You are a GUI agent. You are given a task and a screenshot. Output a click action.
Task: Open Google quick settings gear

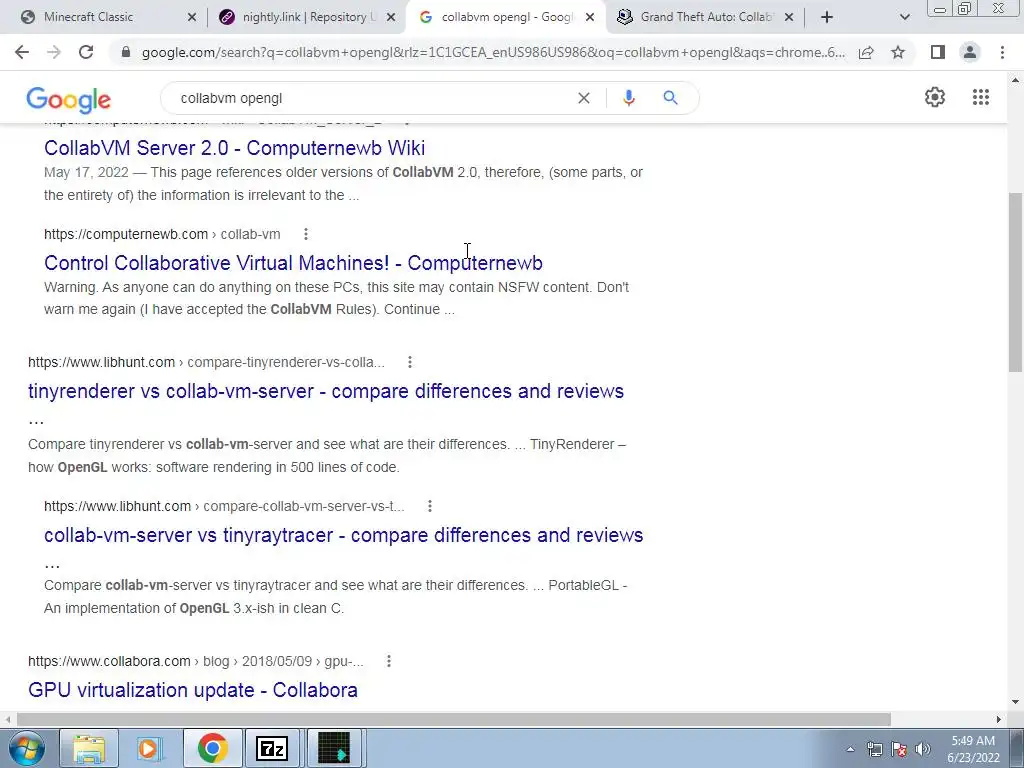click(x=935, y=97)
